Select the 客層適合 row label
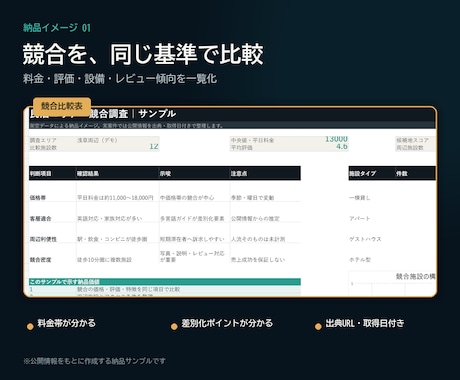 [x=41, y=219]
